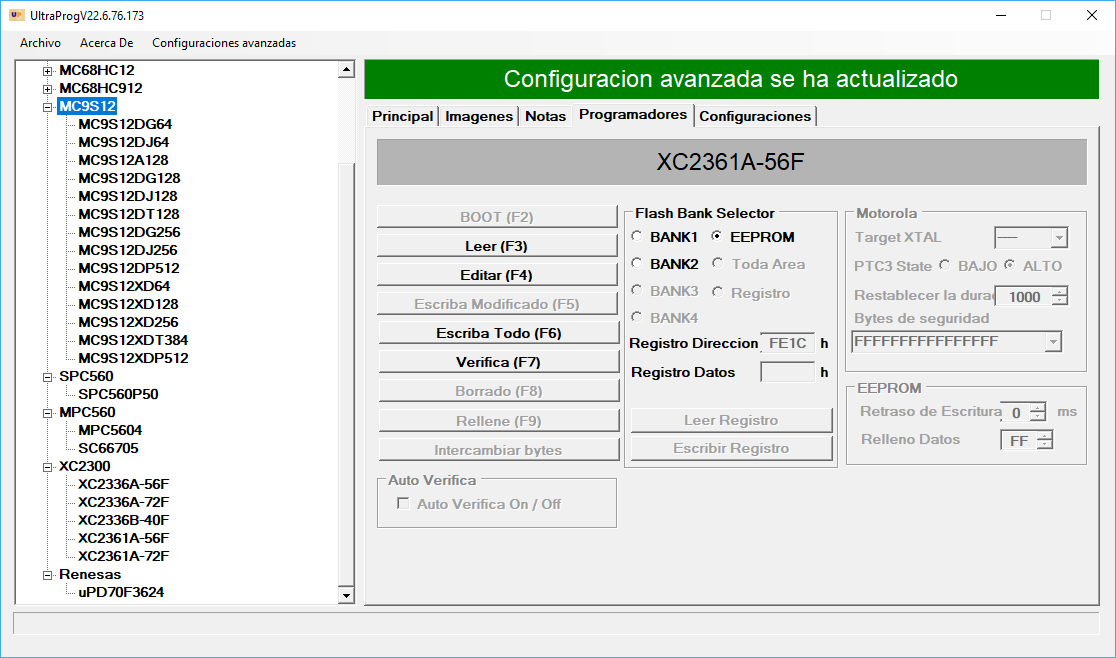The height and width of the screenshot is (658, 1116).
Task: Click the Registro Direccion input field
Action: 787,343
